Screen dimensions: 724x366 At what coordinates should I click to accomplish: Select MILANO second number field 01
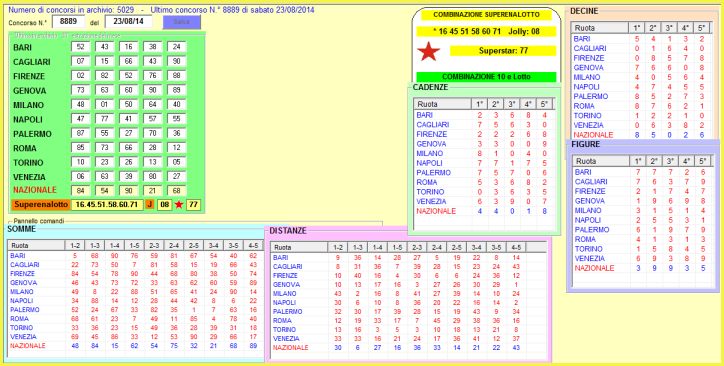105,105
